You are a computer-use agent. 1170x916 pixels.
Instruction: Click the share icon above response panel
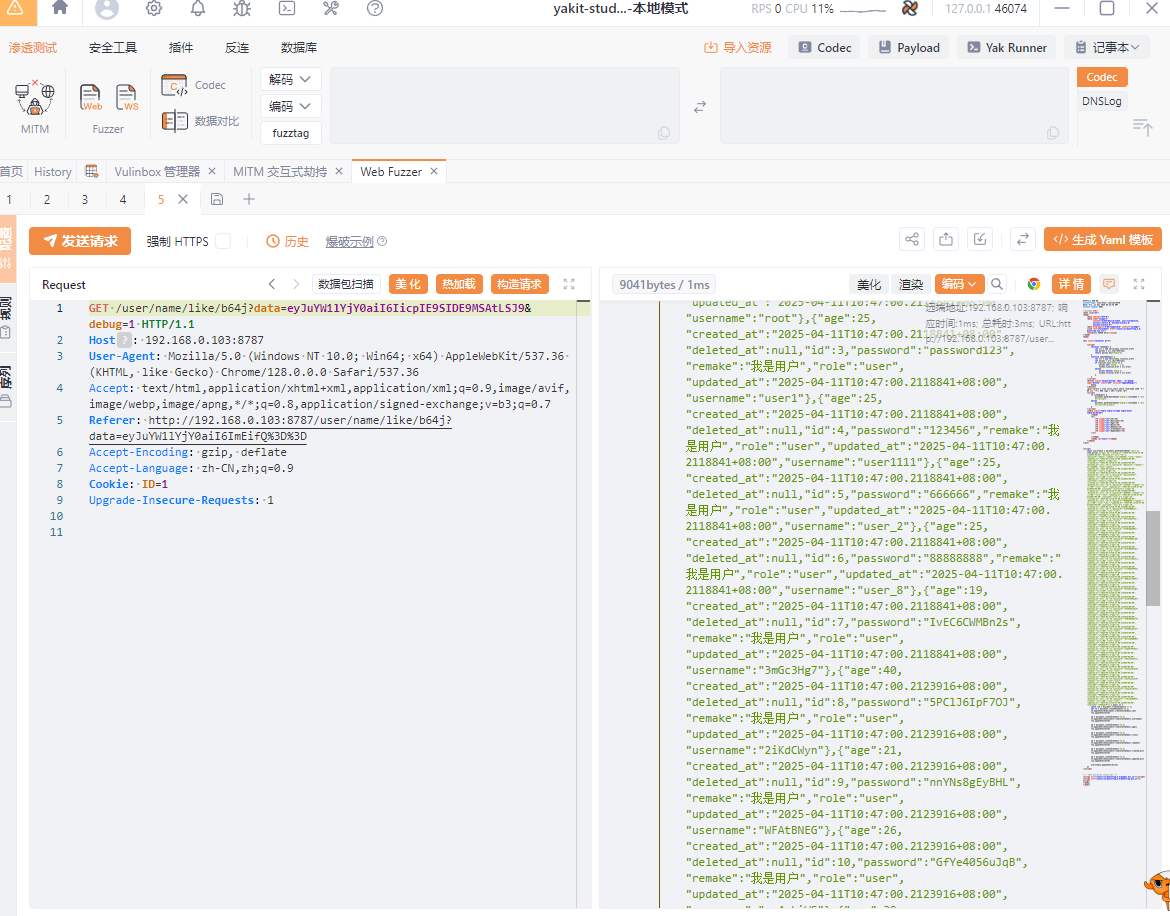(x=911, y=240)
